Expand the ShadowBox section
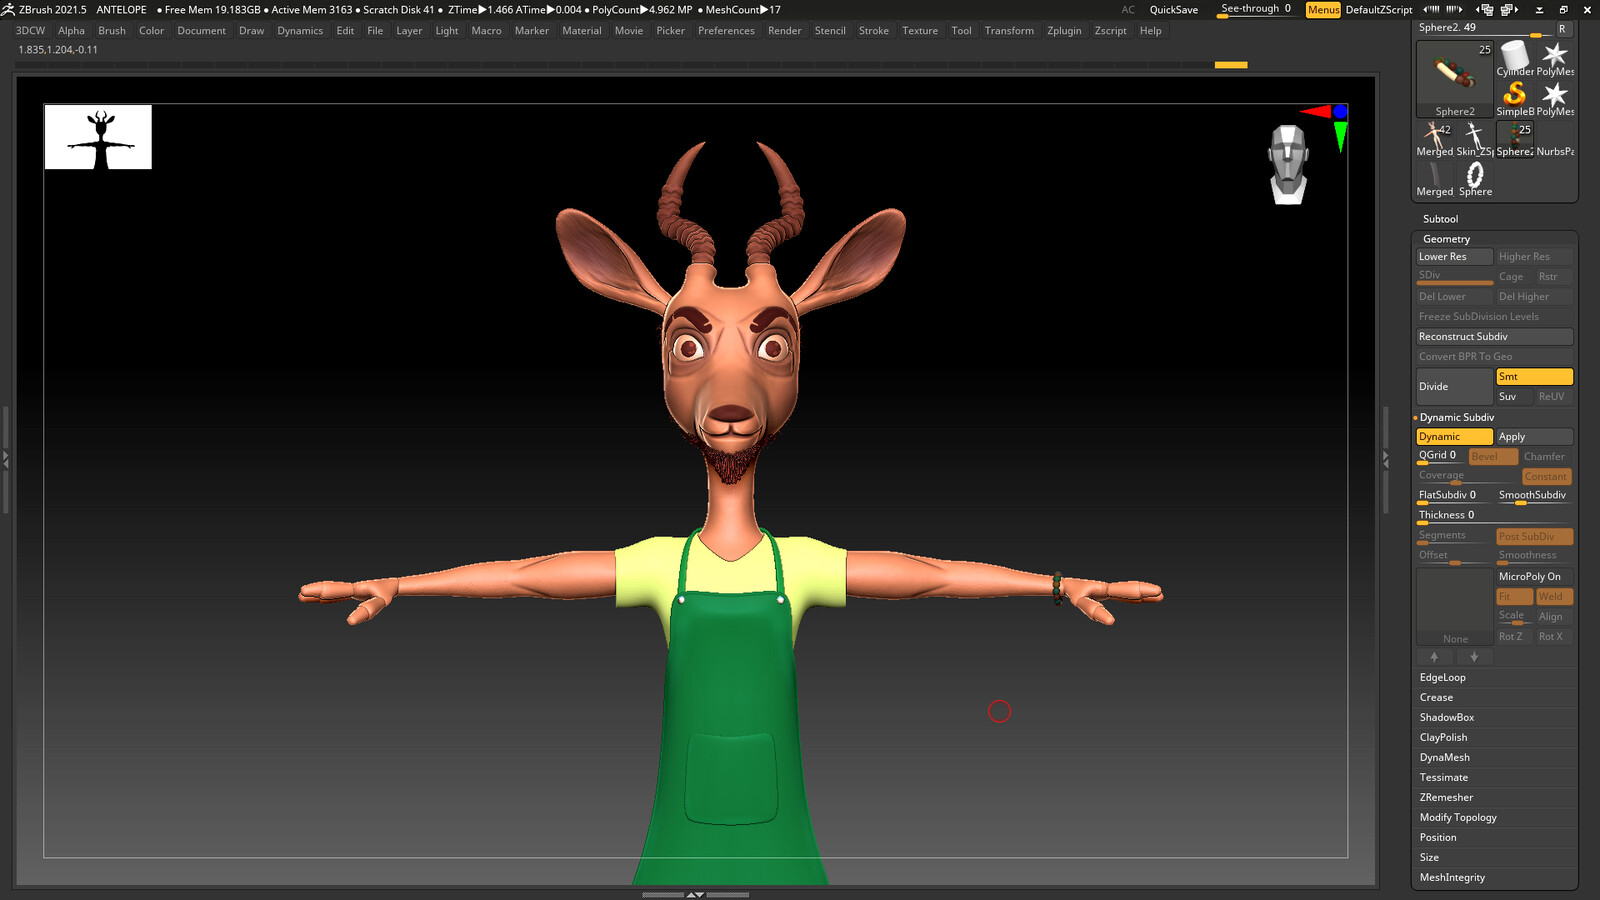The height and width of the screenshot is (900, 1600). 1446,717
